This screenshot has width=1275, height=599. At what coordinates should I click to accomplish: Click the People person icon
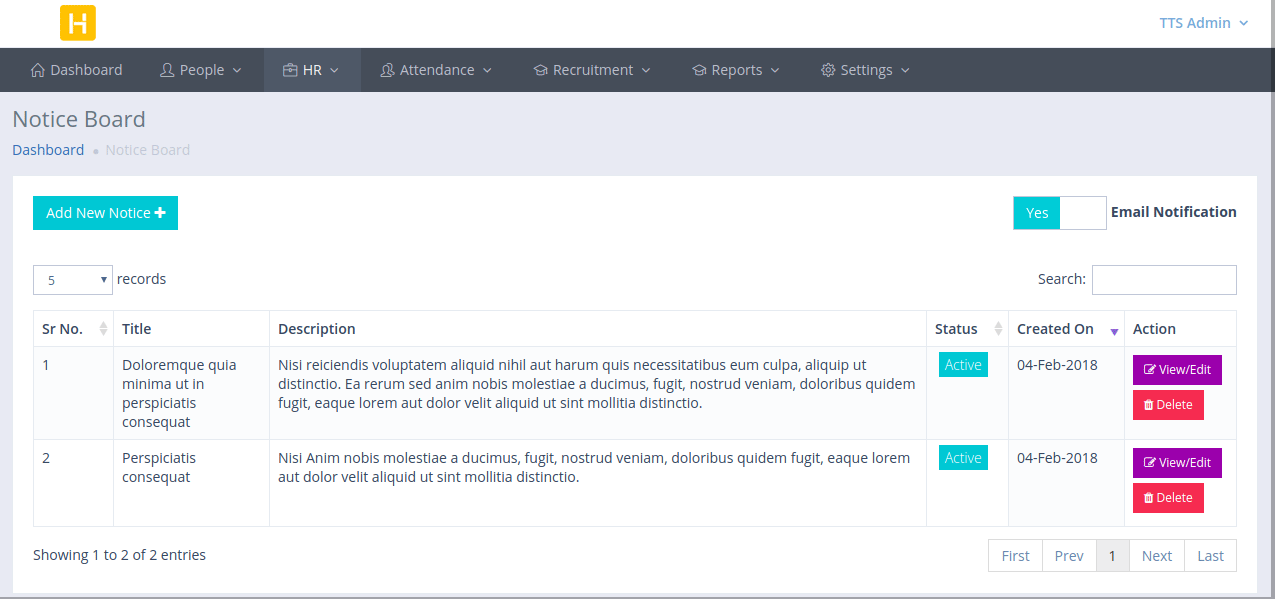tap(167, 70)
